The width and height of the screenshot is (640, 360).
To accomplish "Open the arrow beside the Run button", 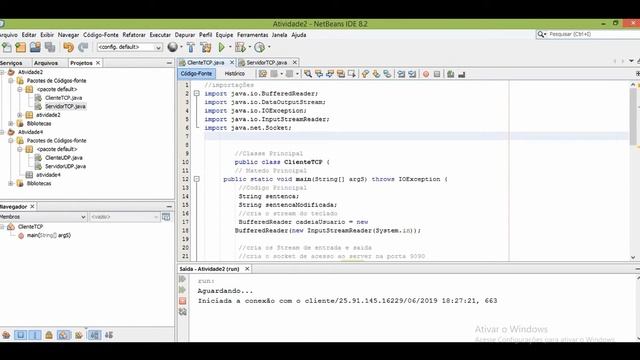I will (230, 47).
